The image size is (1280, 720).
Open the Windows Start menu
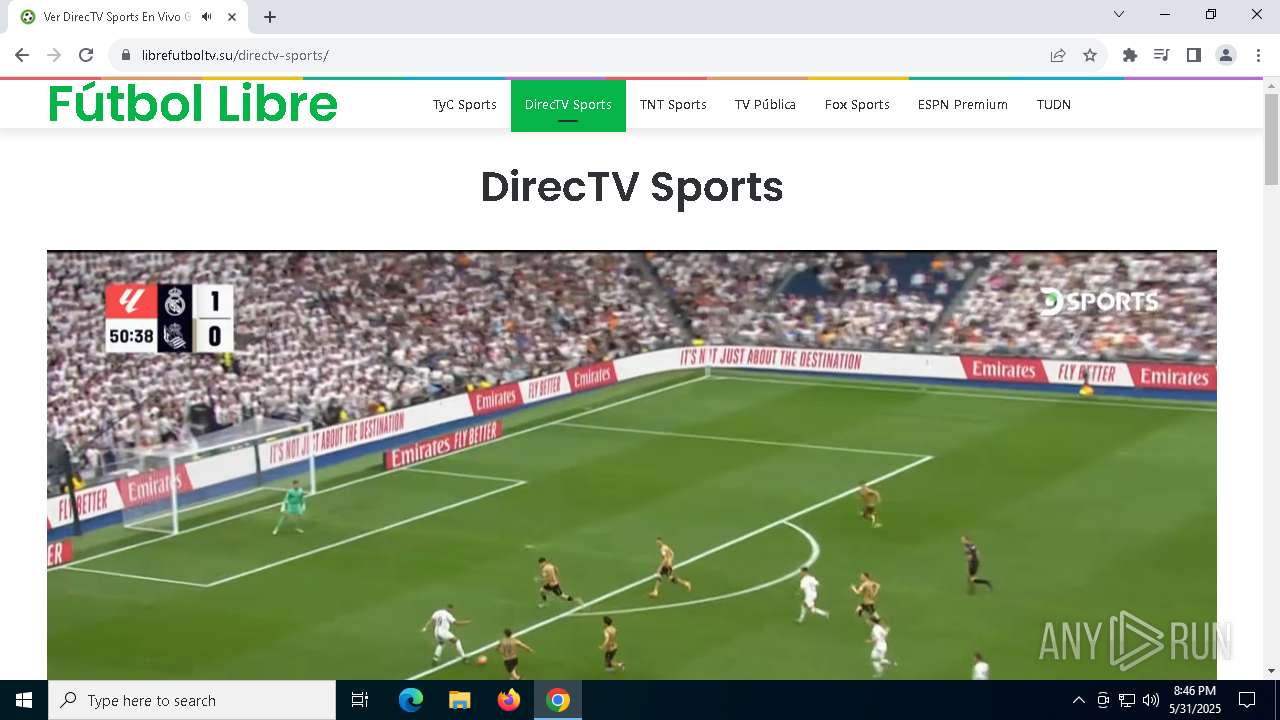click(x=24, y=700)
